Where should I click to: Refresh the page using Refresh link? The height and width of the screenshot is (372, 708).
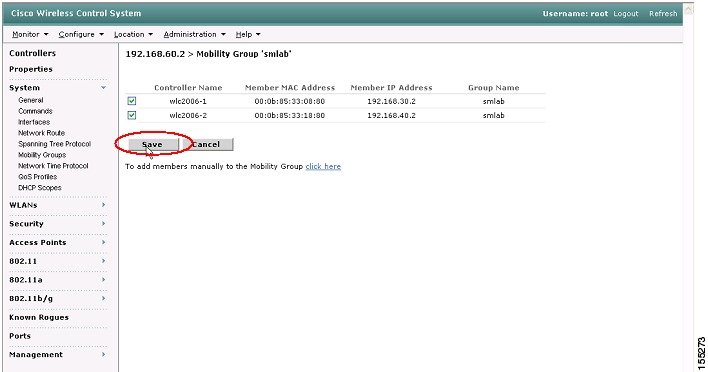(x=663, y=14)
